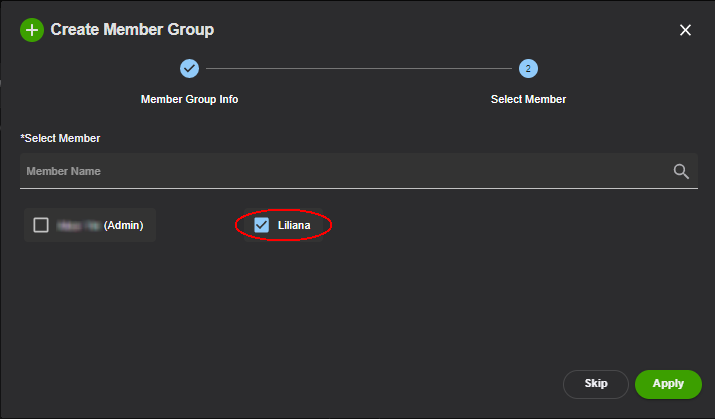Click the step 2 numbered circle
The image size is (715, 419).
[528, 68]
